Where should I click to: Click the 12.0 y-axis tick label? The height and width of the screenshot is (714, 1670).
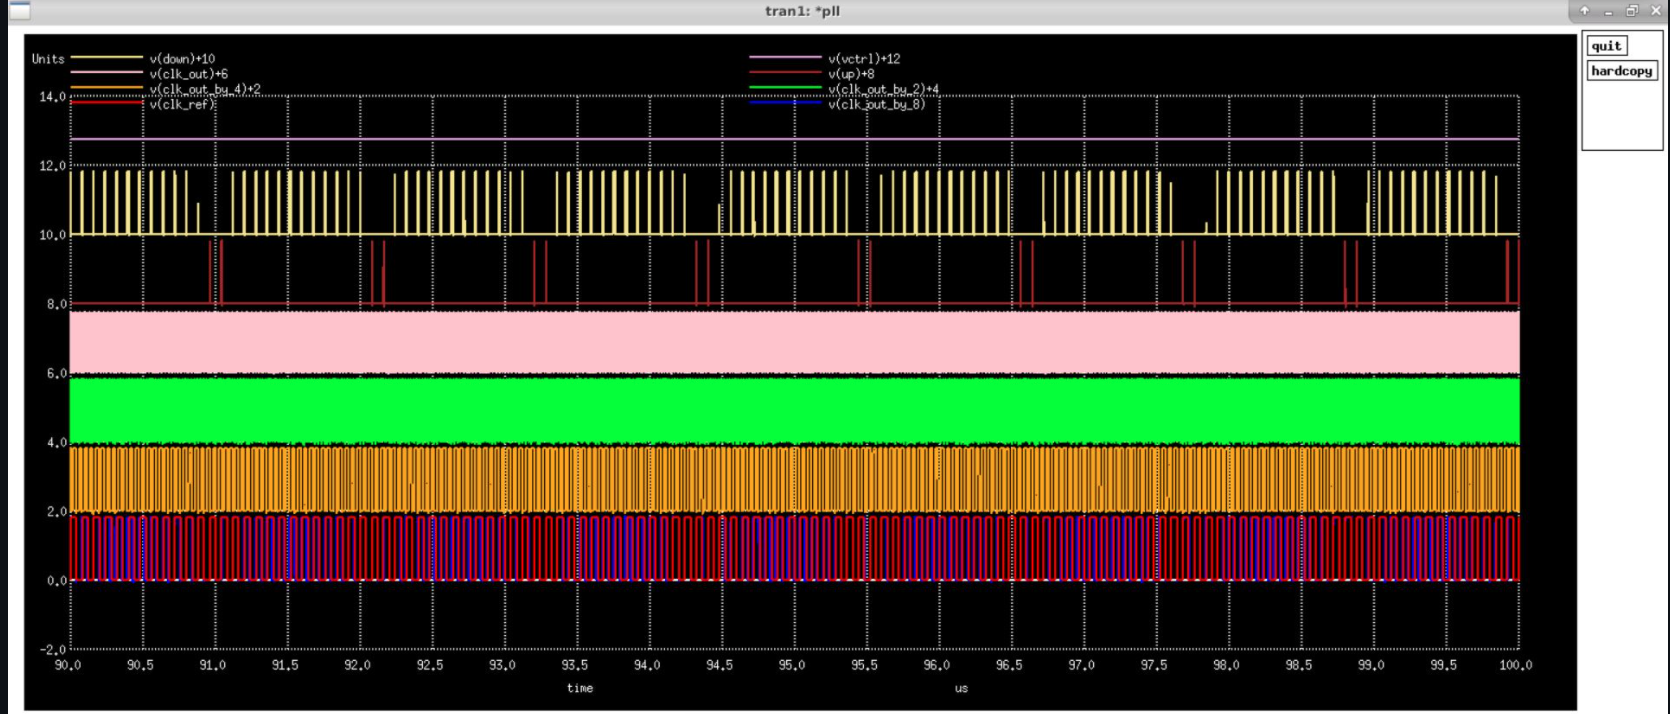[x=52, y=166]
